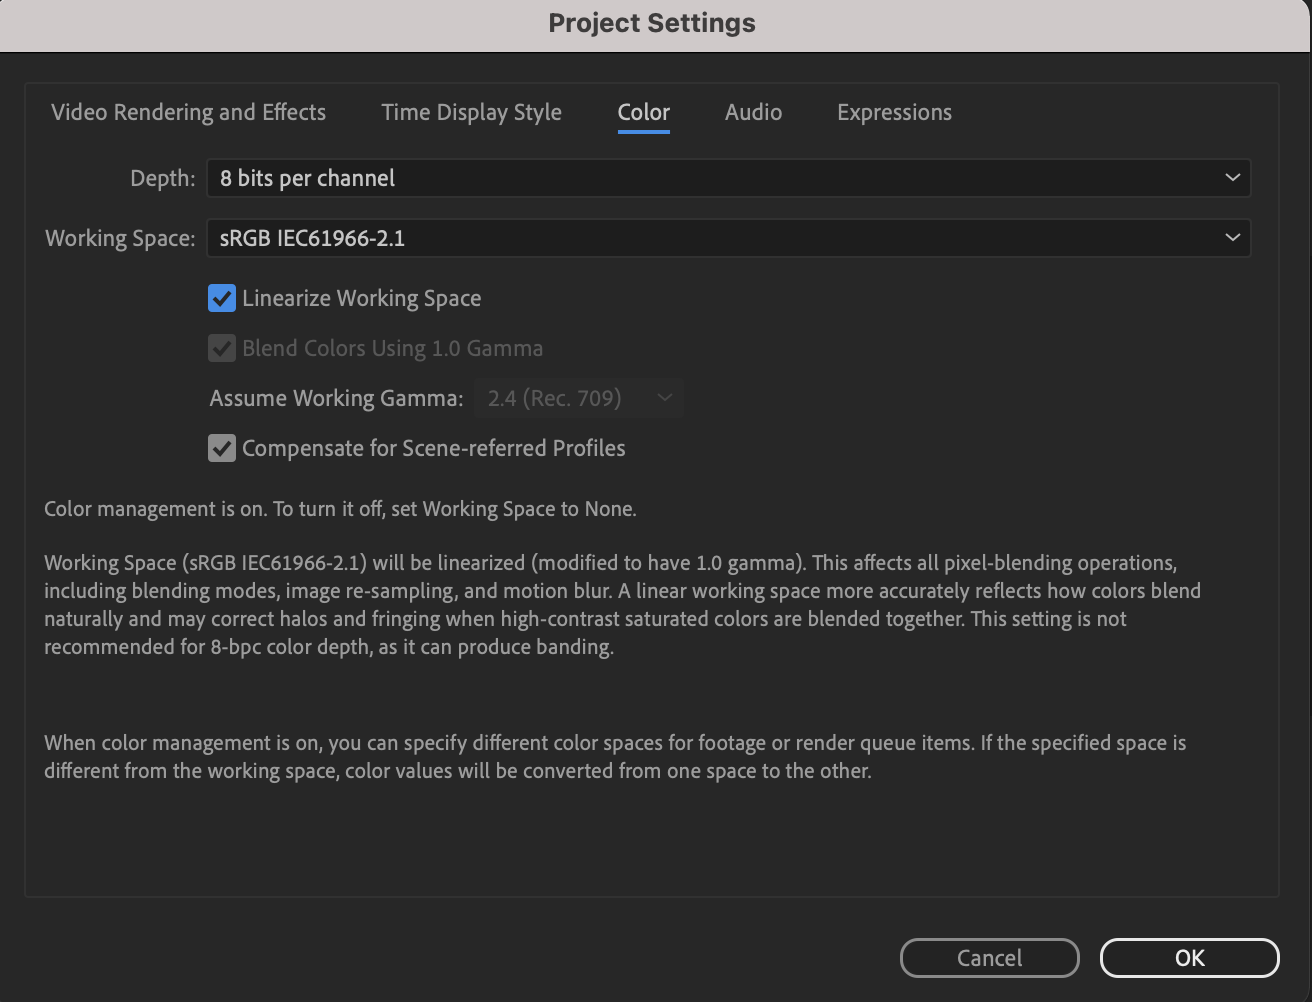Click the chevron on the Working Space dropdown

point(1232,238)
